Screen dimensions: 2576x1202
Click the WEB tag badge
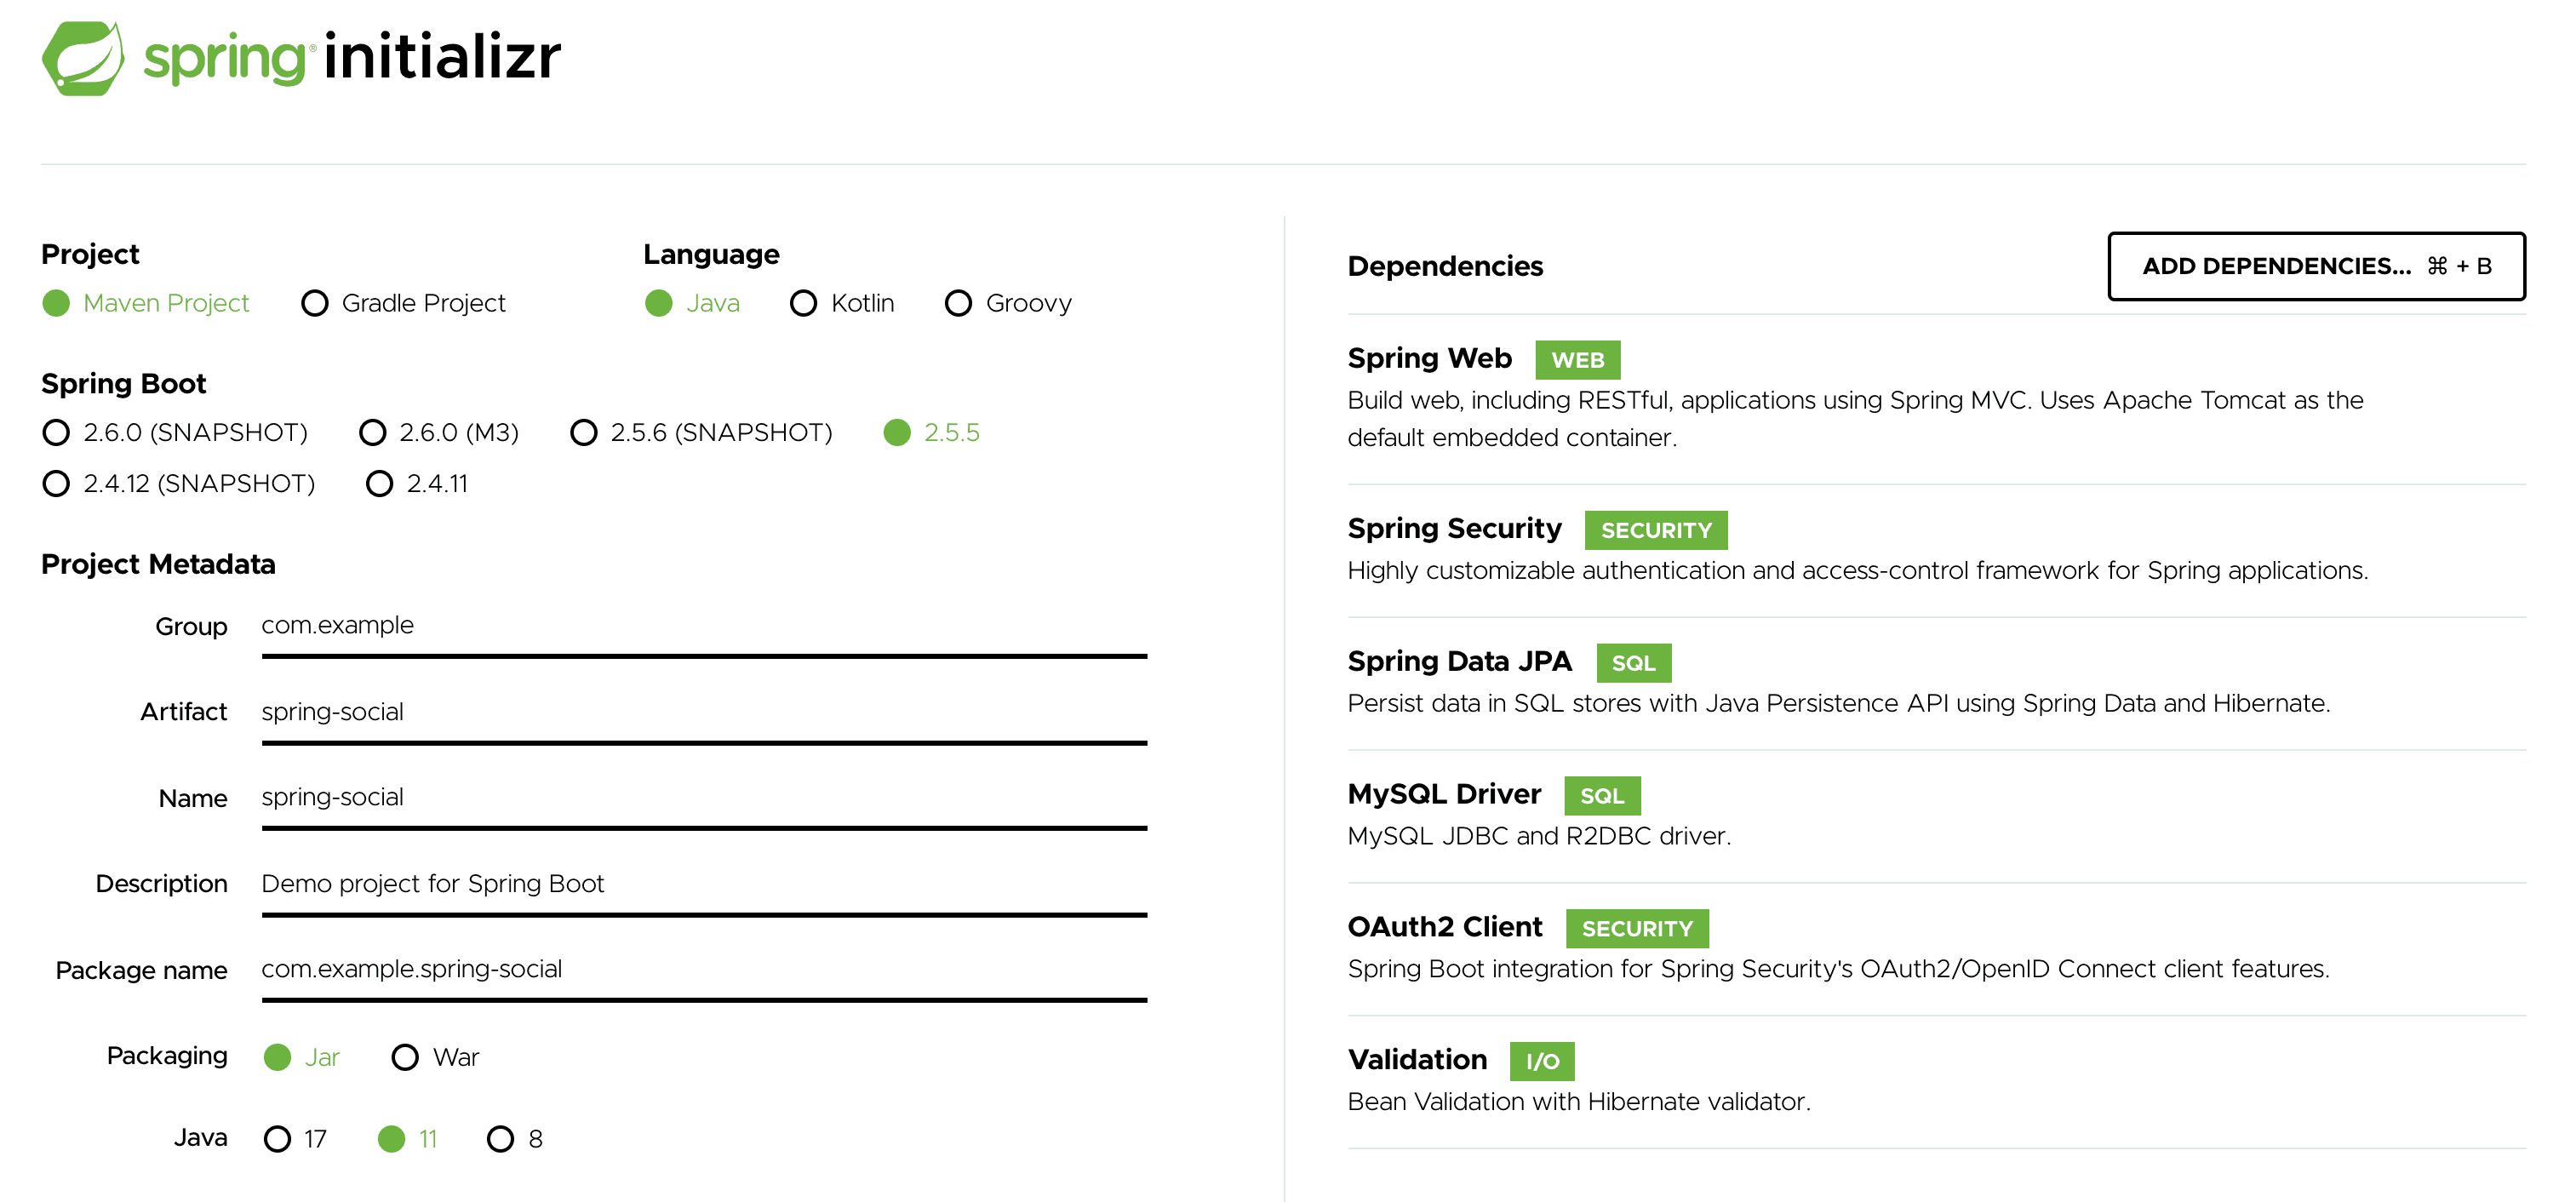(x=1577, y=359)
